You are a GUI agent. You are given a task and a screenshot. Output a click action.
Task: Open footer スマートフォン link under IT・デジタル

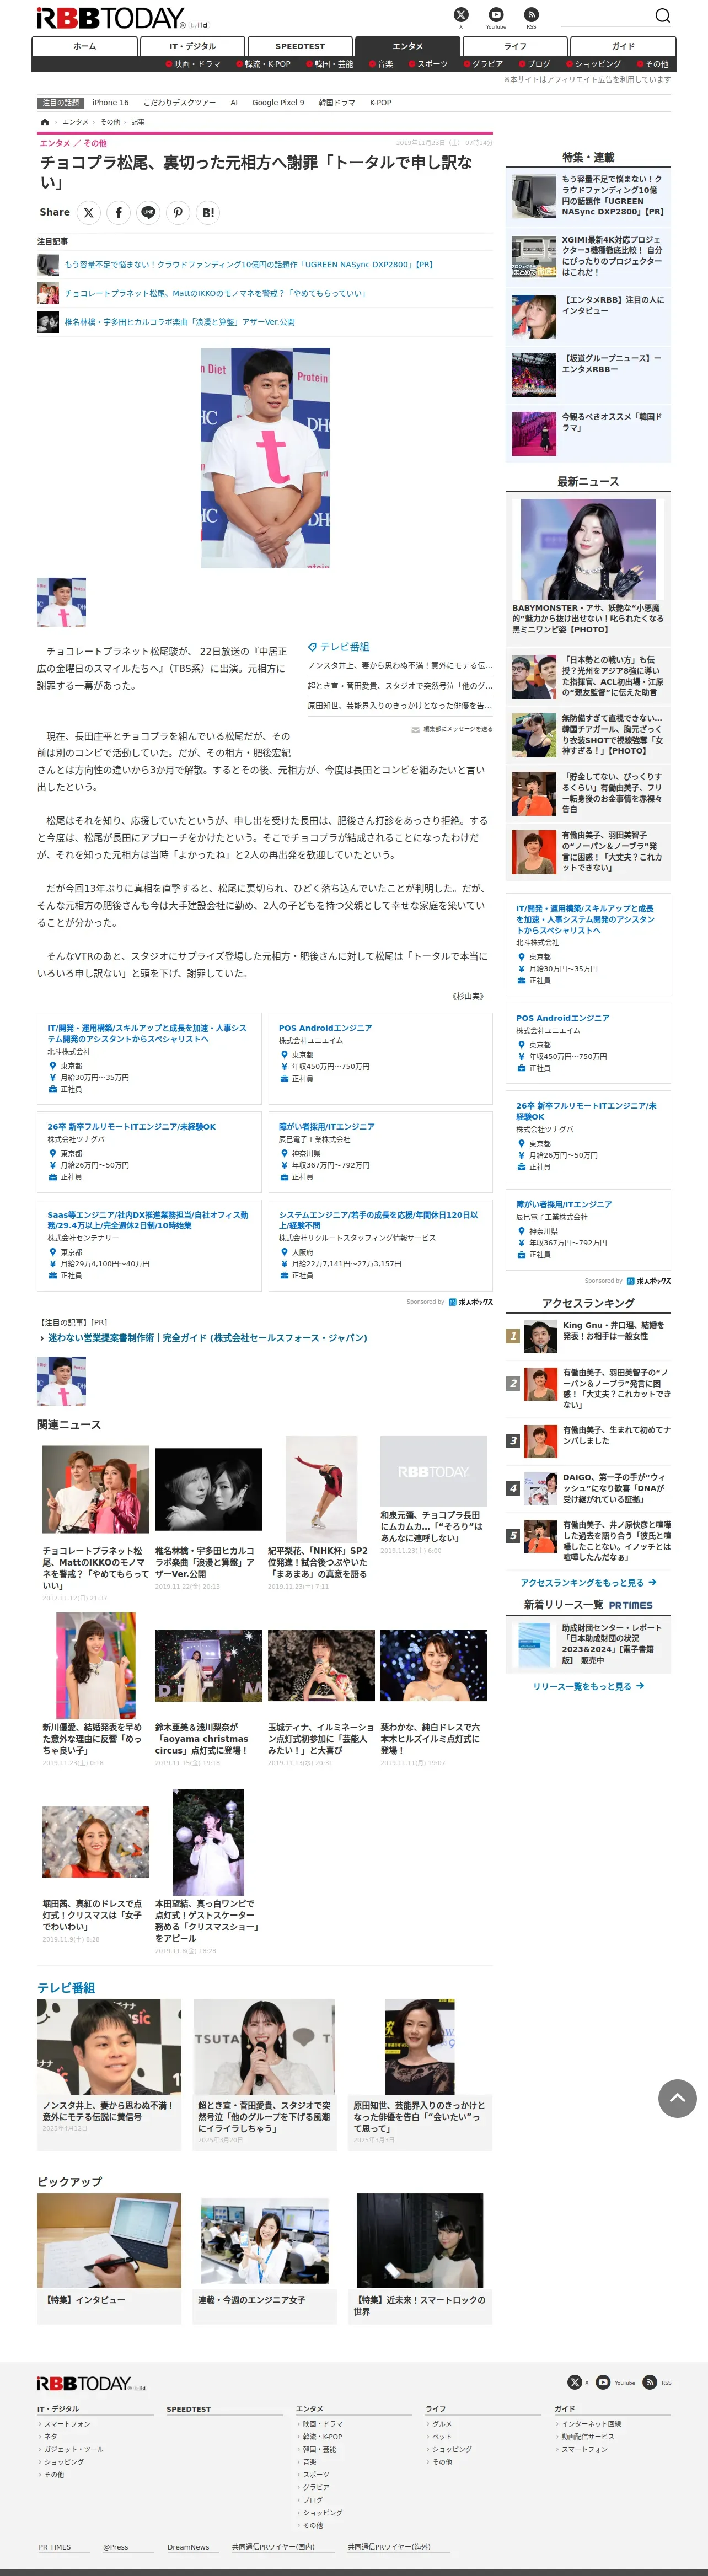pyautogui.click(x=67, y=2424)
